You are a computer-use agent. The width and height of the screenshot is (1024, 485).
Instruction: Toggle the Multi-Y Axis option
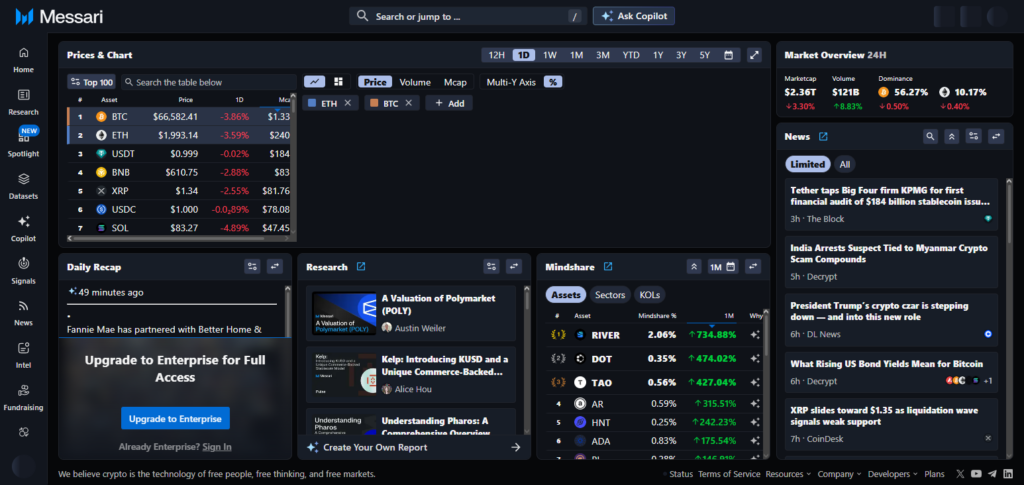click(511, 82)
